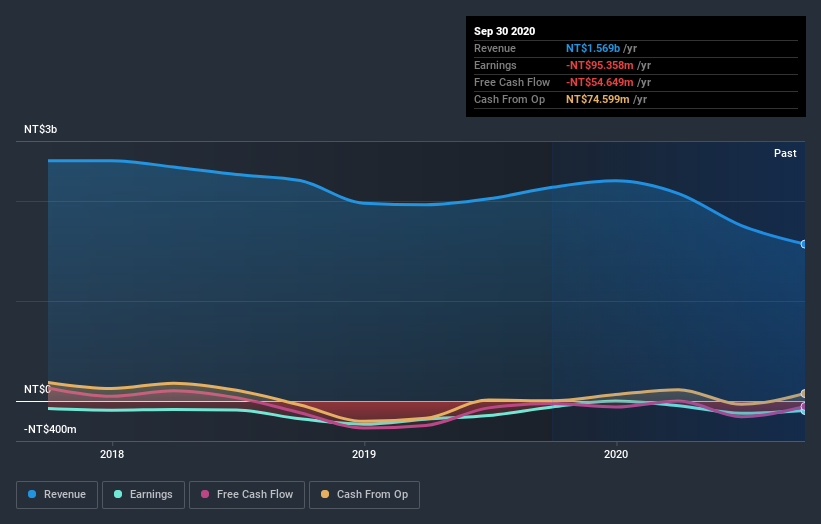Click the Past label in chart
The image size is (821, 524).
[785, 153]
